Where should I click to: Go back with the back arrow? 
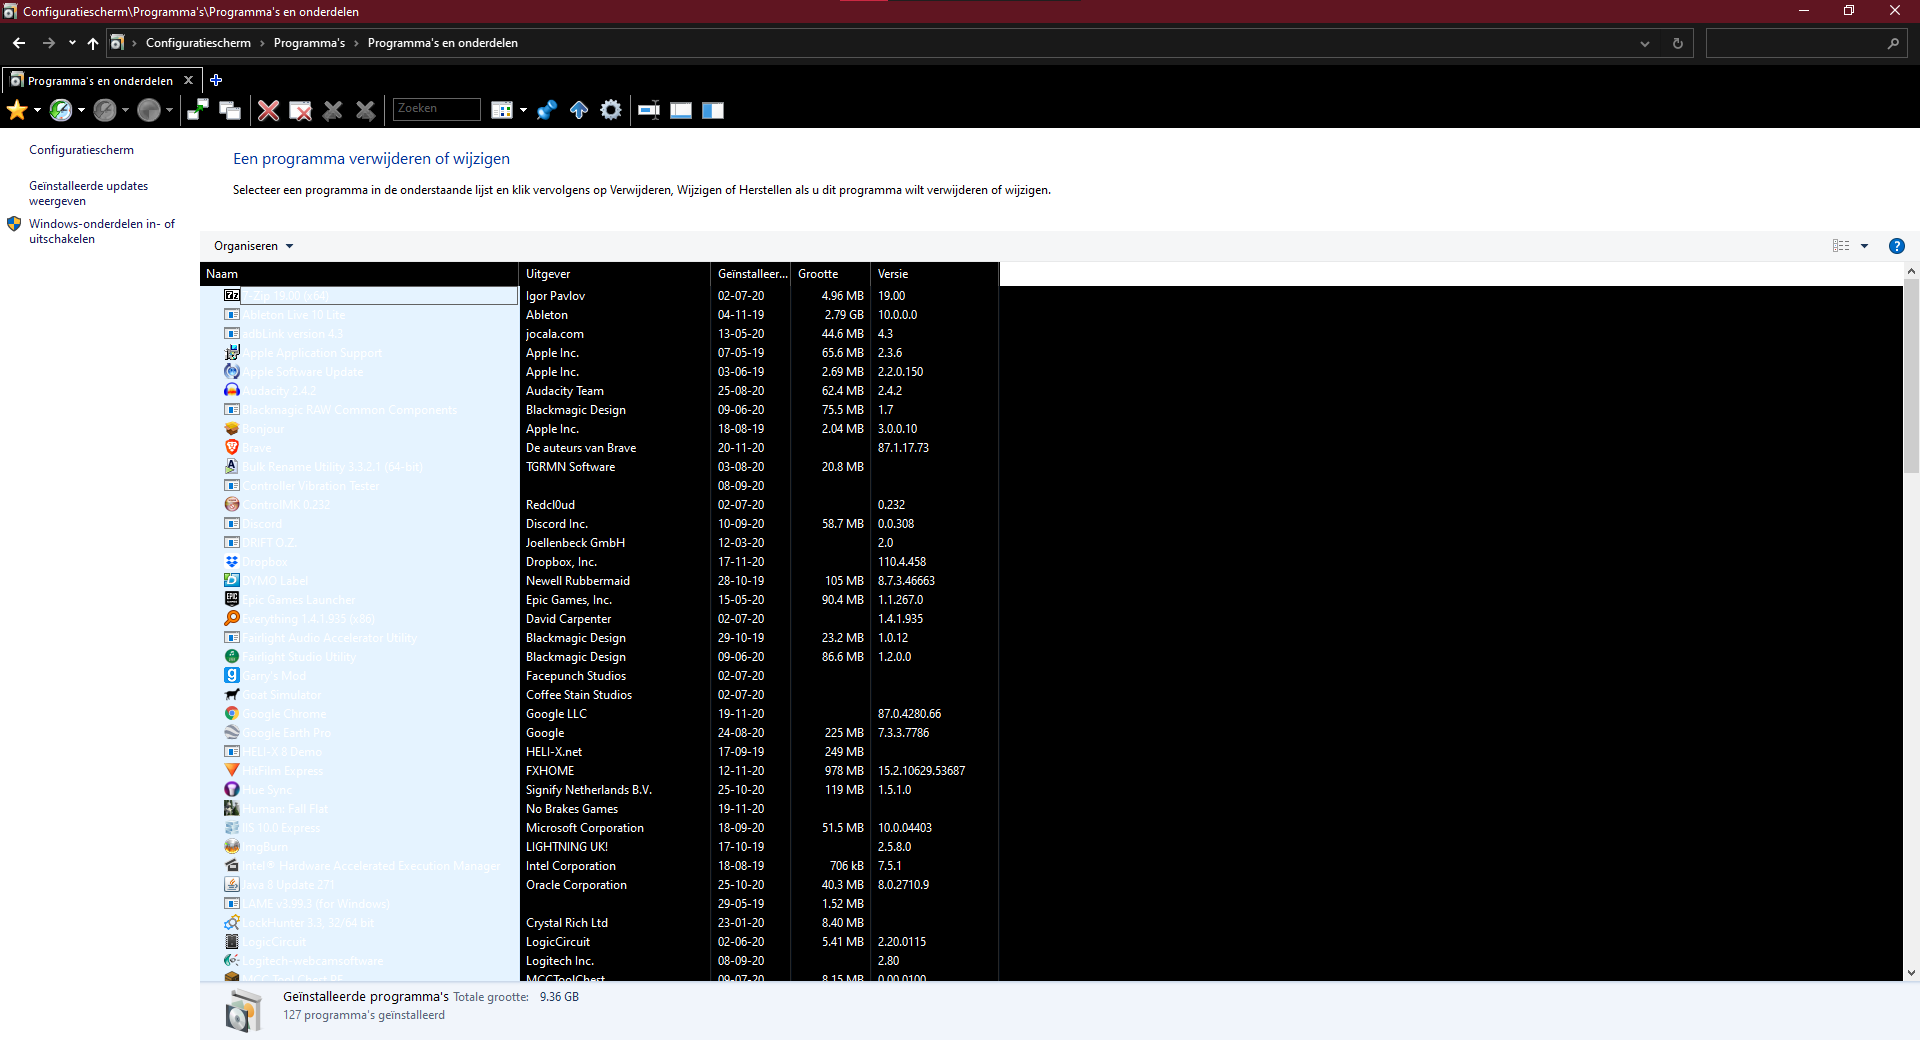(x=19, y=43)
